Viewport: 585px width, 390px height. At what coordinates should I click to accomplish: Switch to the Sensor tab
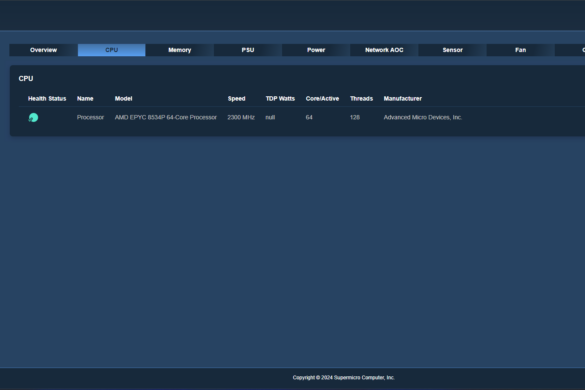pyautogui.click(x=453, y=50)
